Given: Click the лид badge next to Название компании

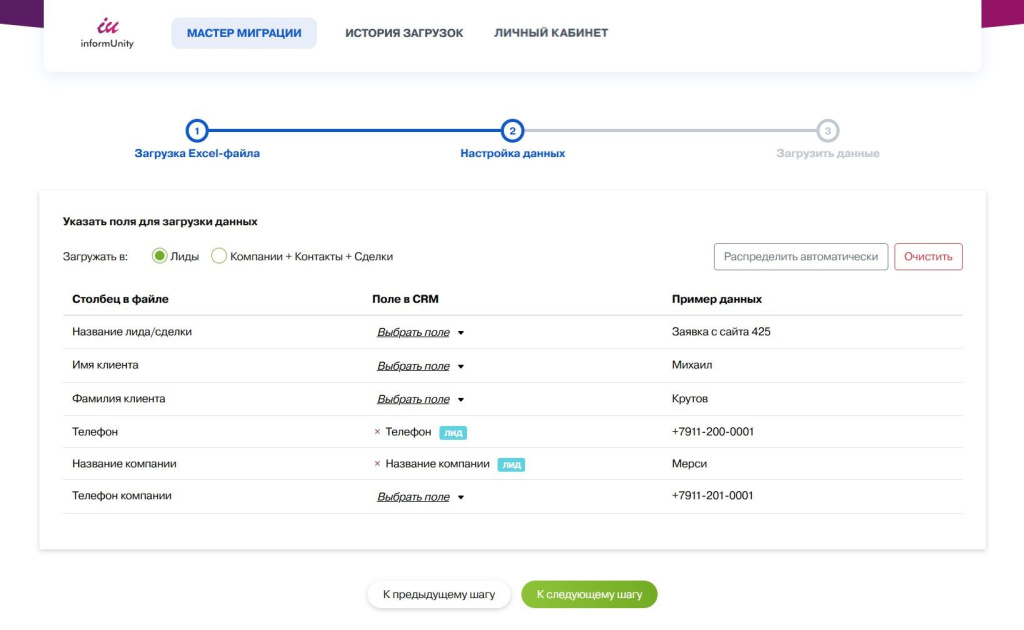Looking at the screenshot, I should coord(511,465).
